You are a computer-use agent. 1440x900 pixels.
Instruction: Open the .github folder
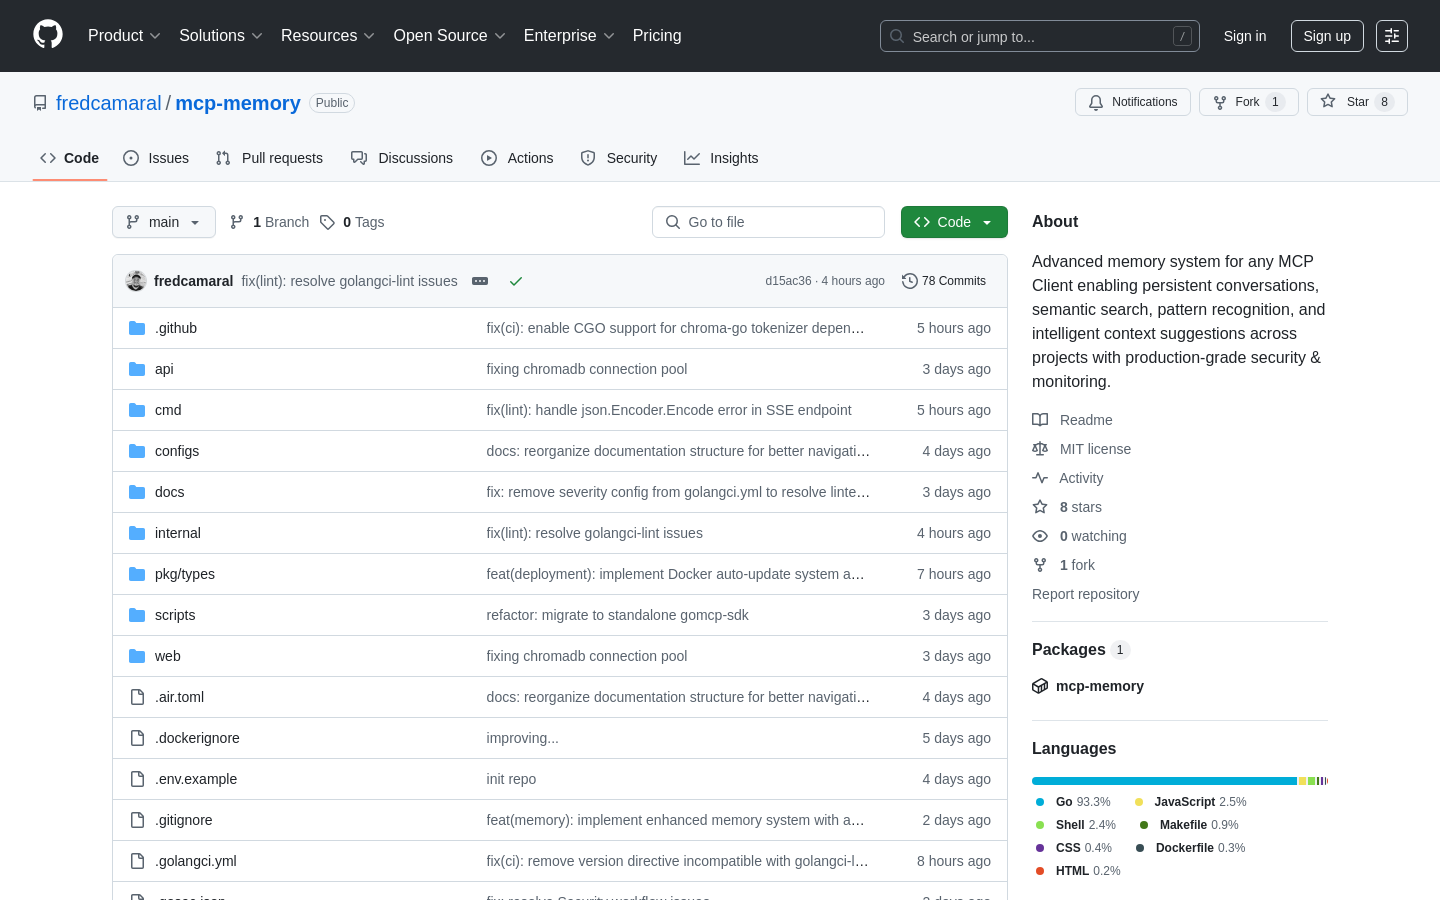176,328
